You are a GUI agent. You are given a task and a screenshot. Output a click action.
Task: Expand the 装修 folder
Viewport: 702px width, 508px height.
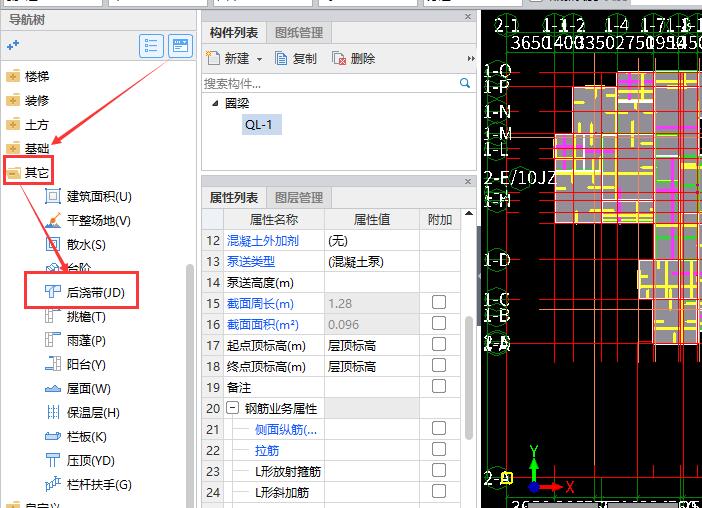13,100
